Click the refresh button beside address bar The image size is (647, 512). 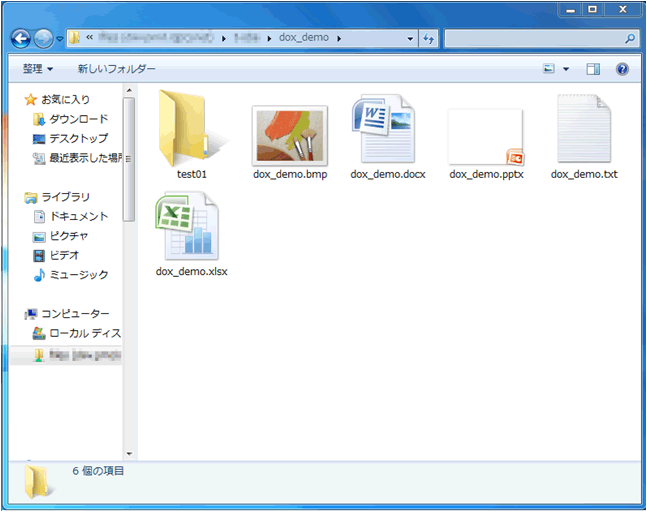(428, 39)
